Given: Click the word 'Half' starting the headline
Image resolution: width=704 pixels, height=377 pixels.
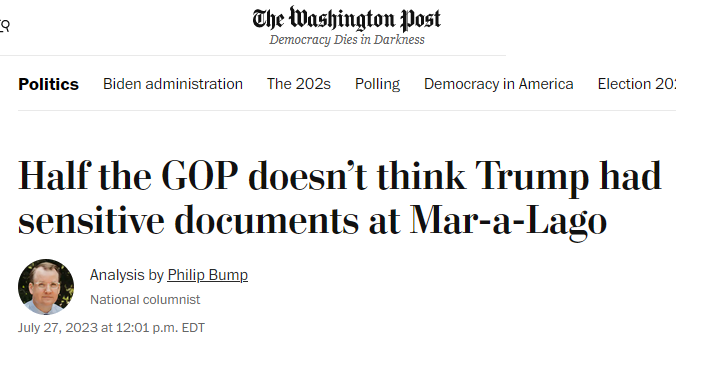Looking at the screenshot, I should click(x=54, y=175).
